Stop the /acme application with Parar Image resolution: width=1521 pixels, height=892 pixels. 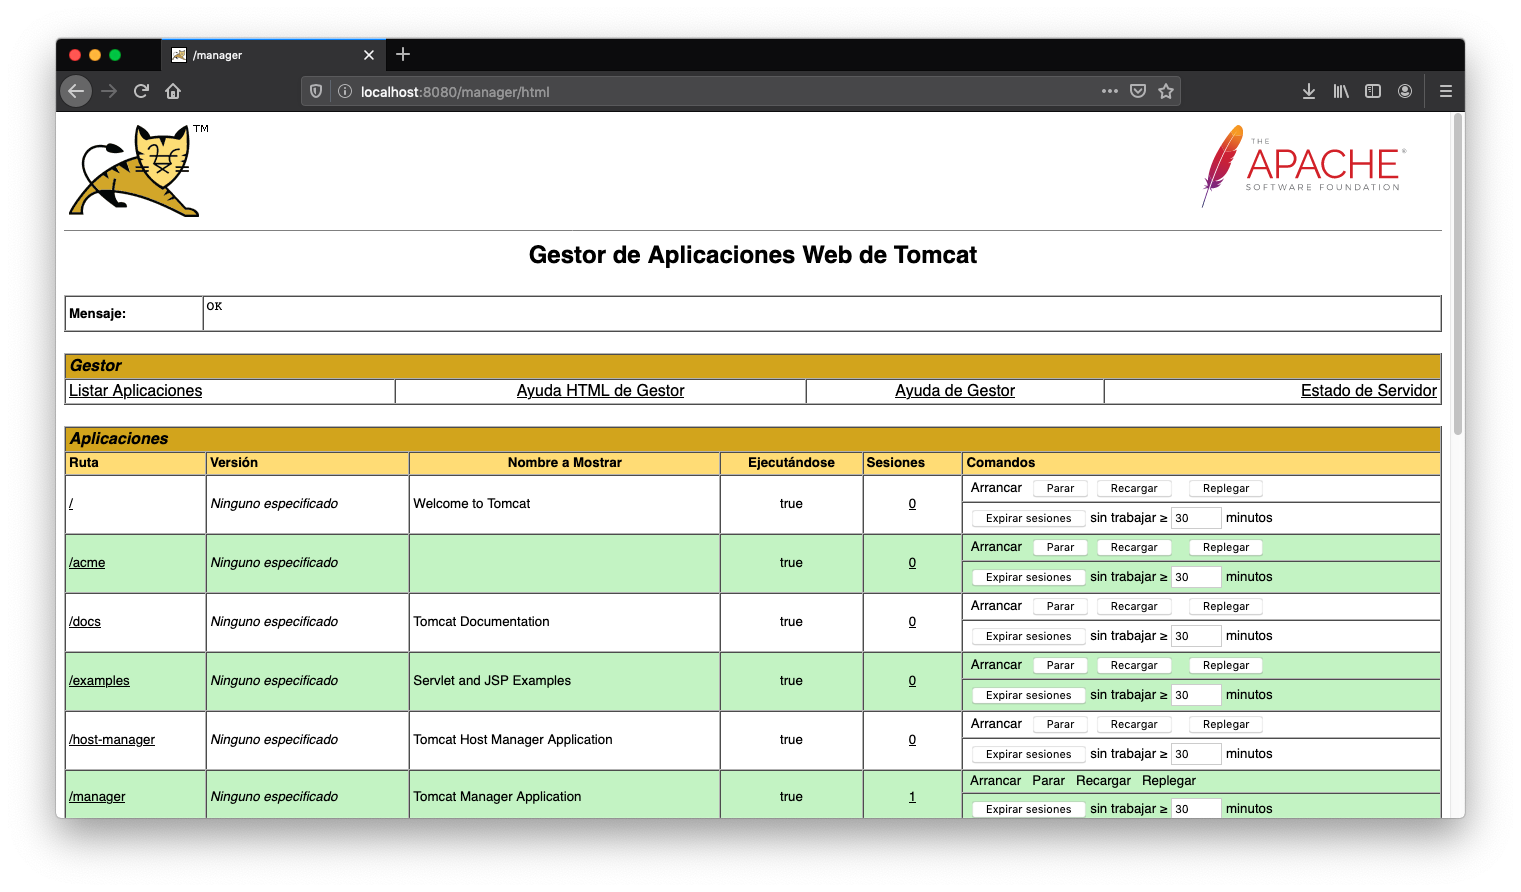[1060, 548]
